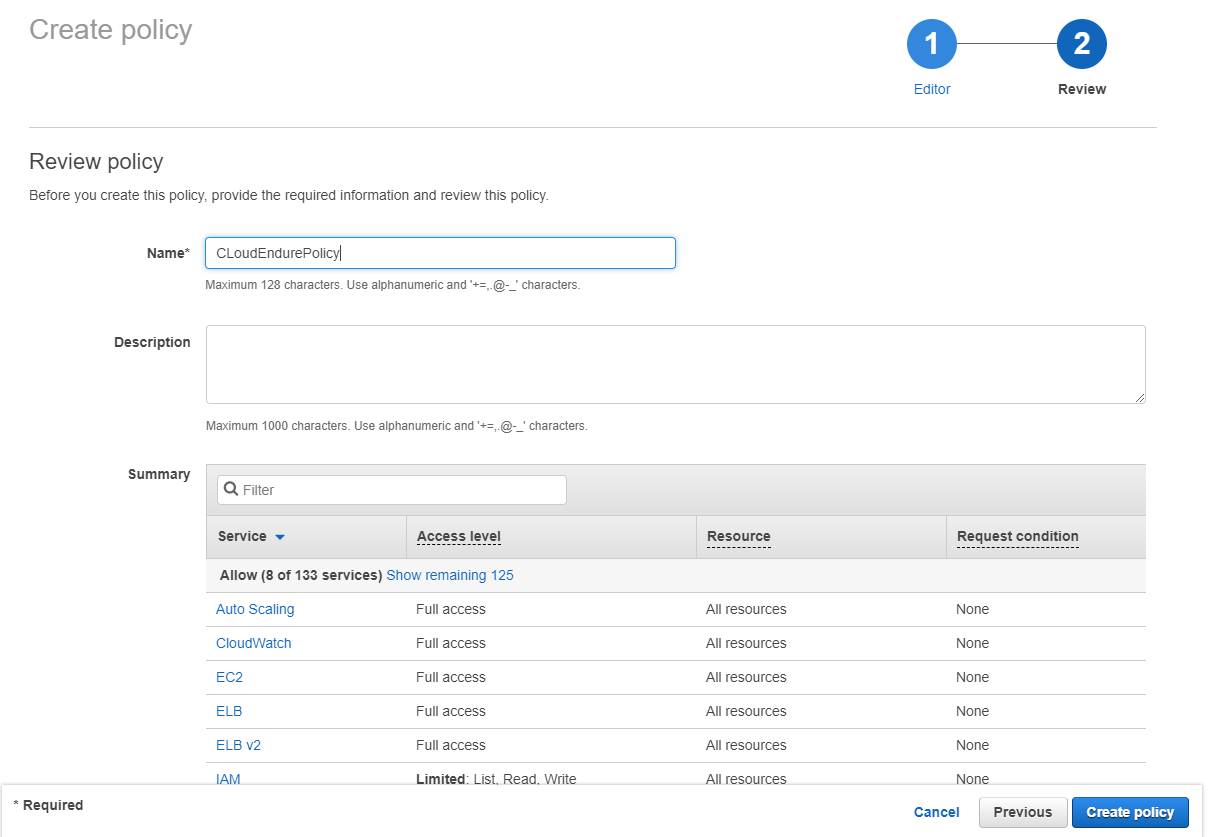Open the EC2 service link
Screen dimensions: 1210x837
point(229,677)
